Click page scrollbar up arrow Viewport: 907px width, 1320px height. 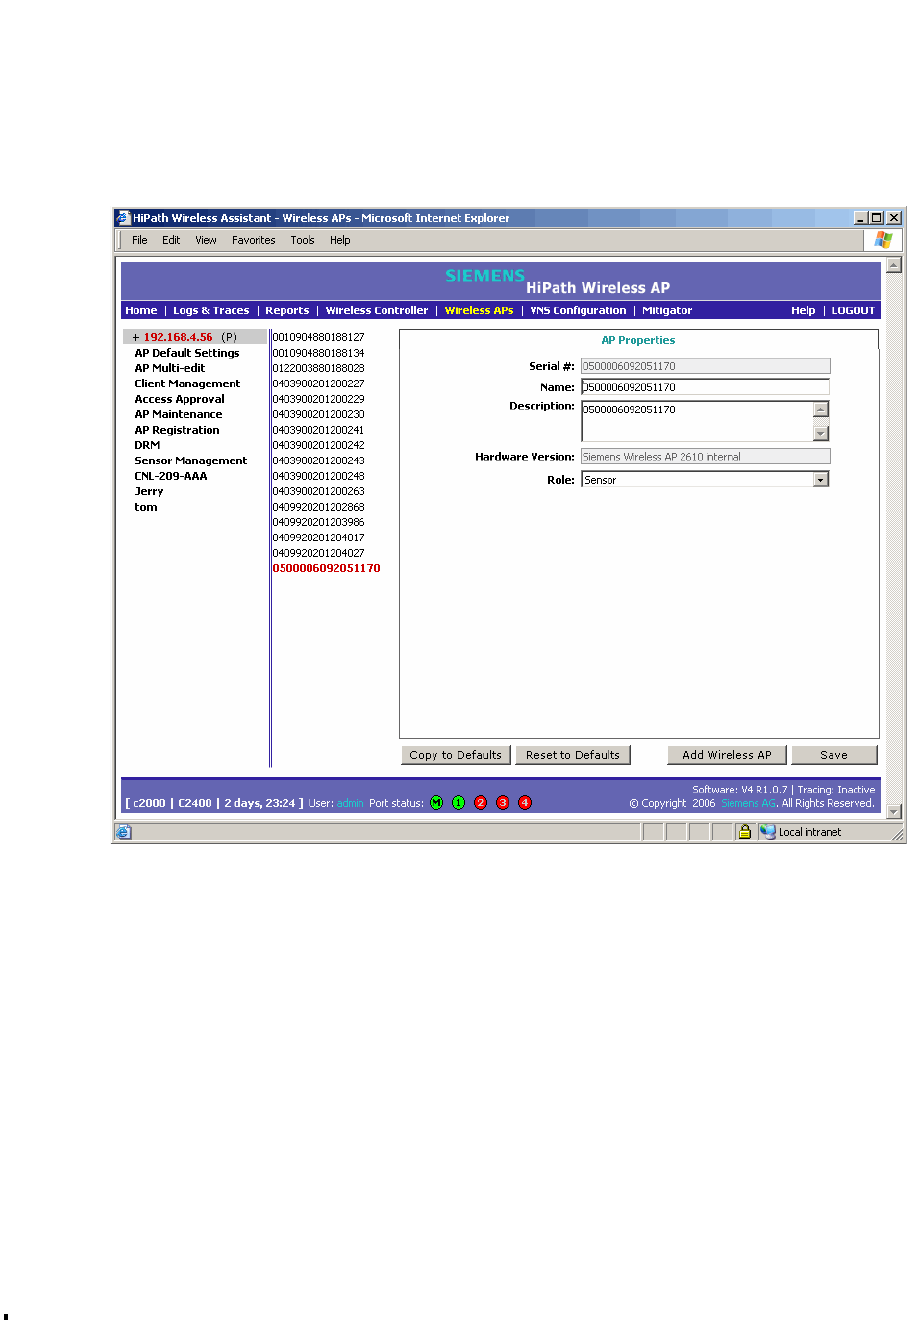click(x=894, y=265)
